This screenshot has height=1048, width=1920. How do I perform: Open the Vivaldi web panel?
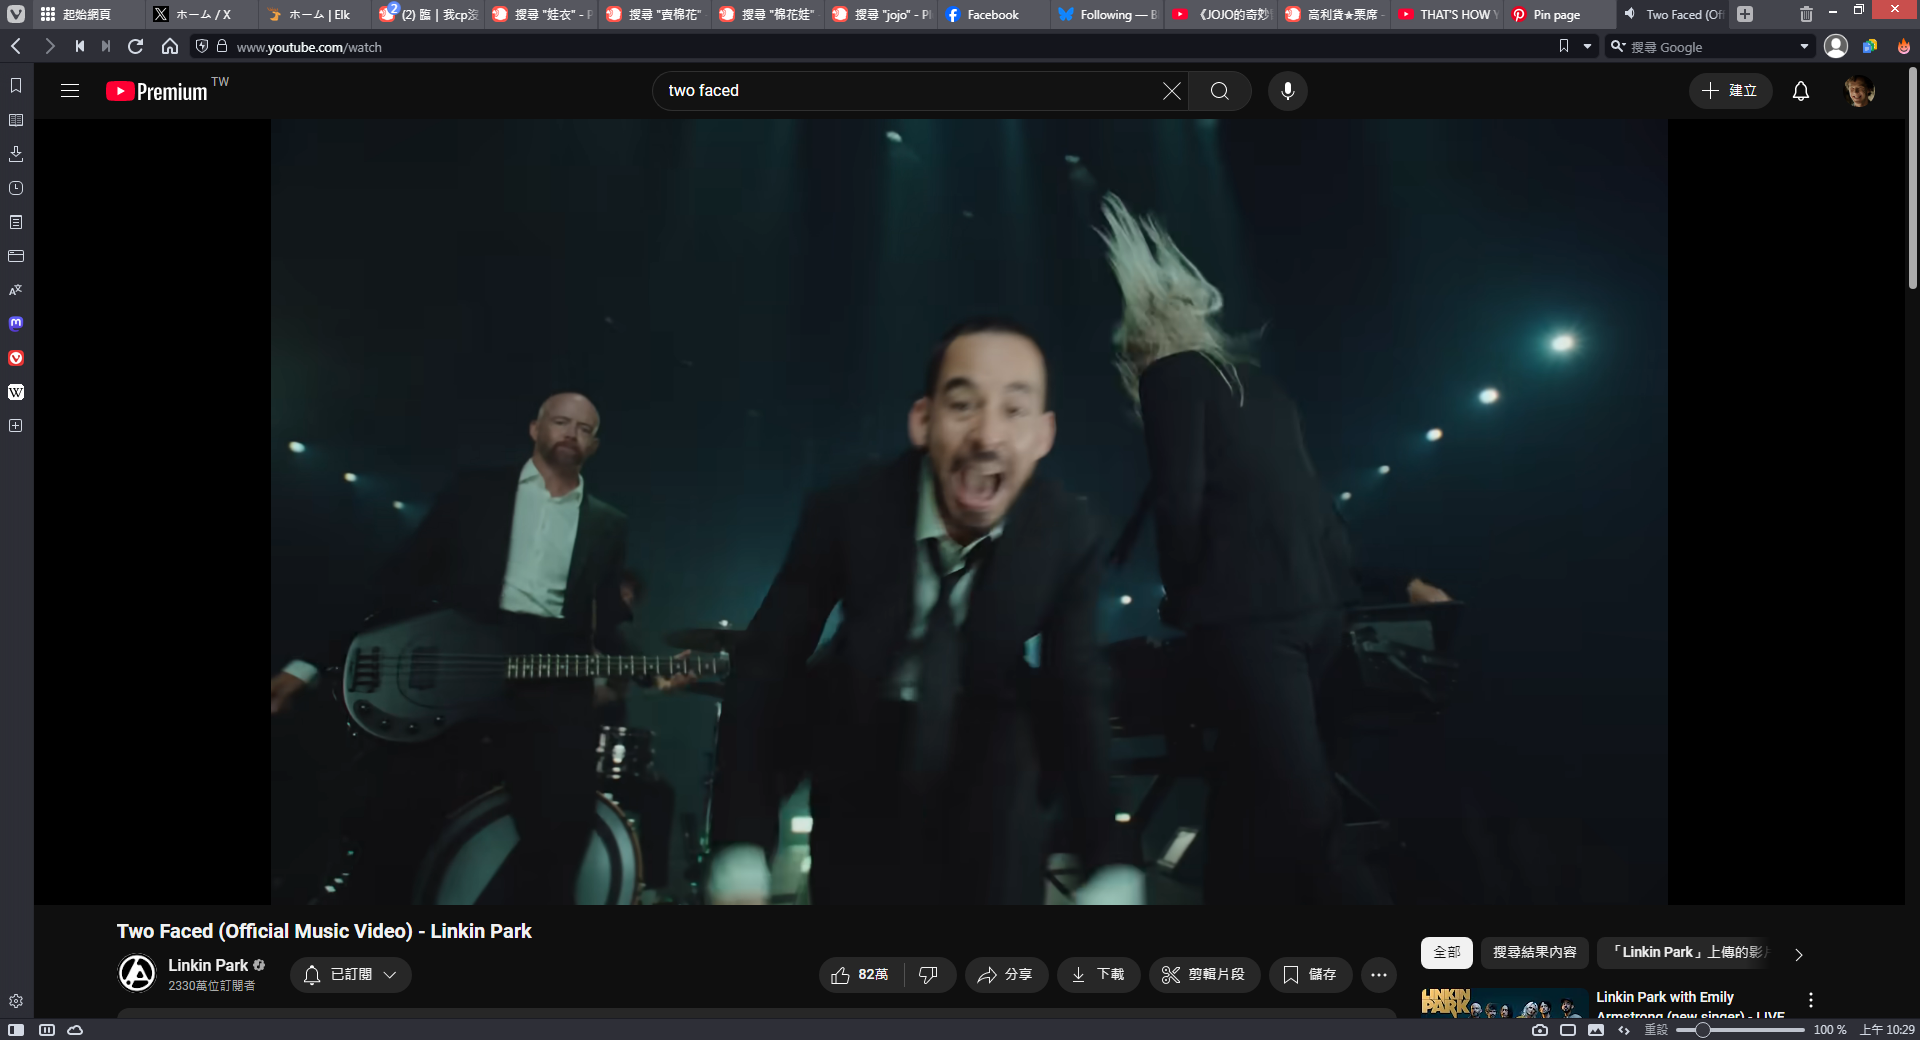[16, 358]
